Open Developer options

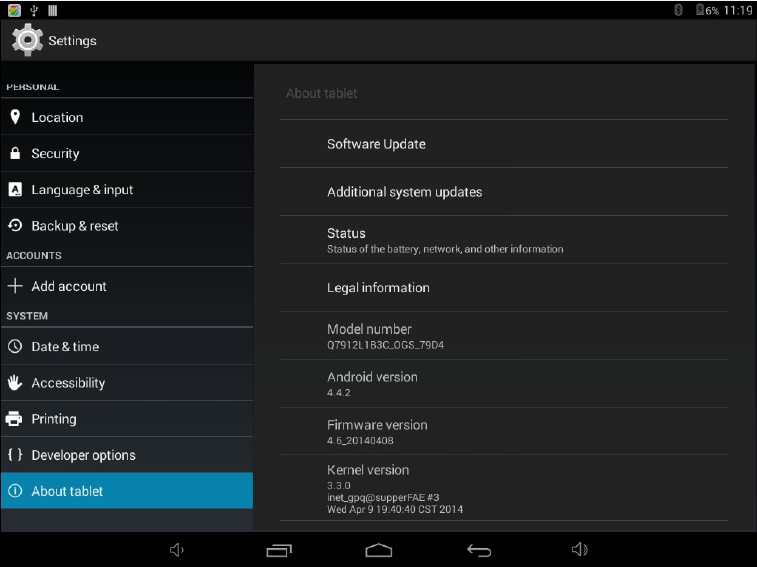(x=127, y=455)
